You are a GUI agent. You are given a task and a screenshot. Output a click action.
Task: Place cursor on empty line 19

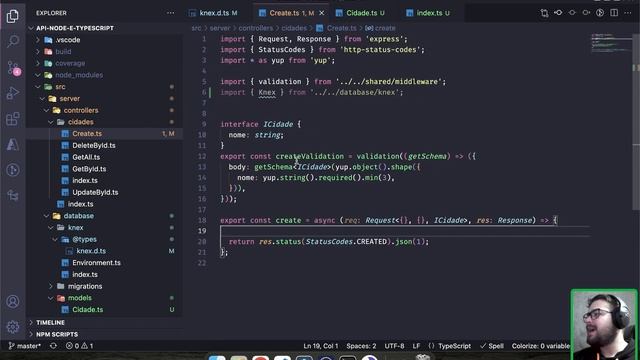click(x=404, y=231)
